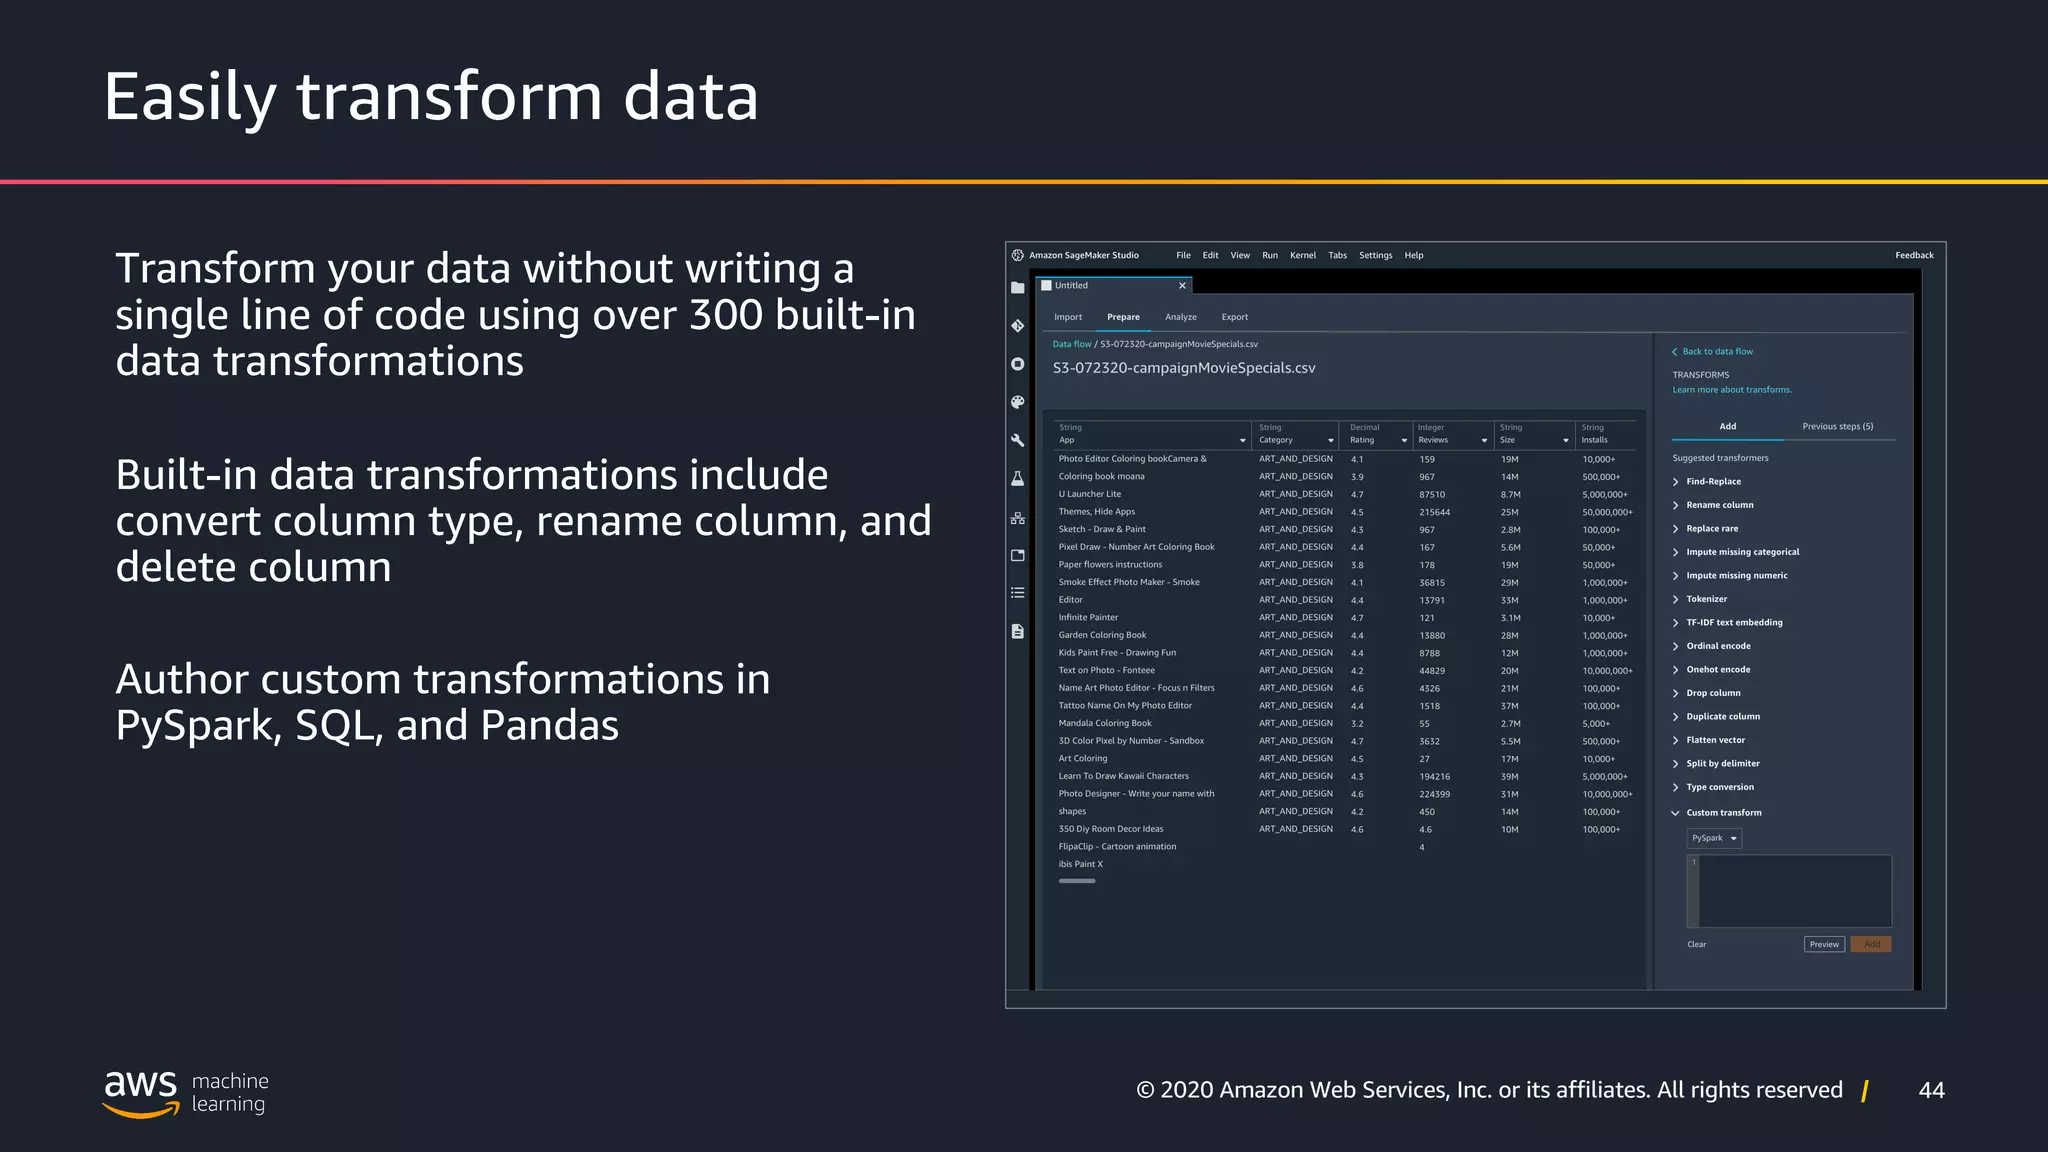Open the Experiments flask icon

(x=1017, y=479)
